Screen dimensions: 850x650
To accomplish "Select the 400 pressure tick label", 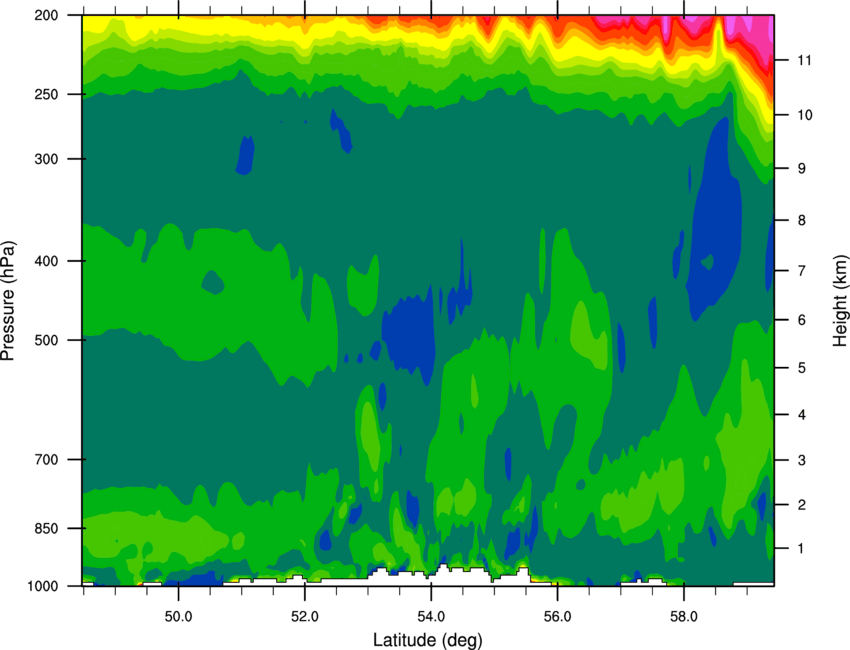I will tap(46, 261).
